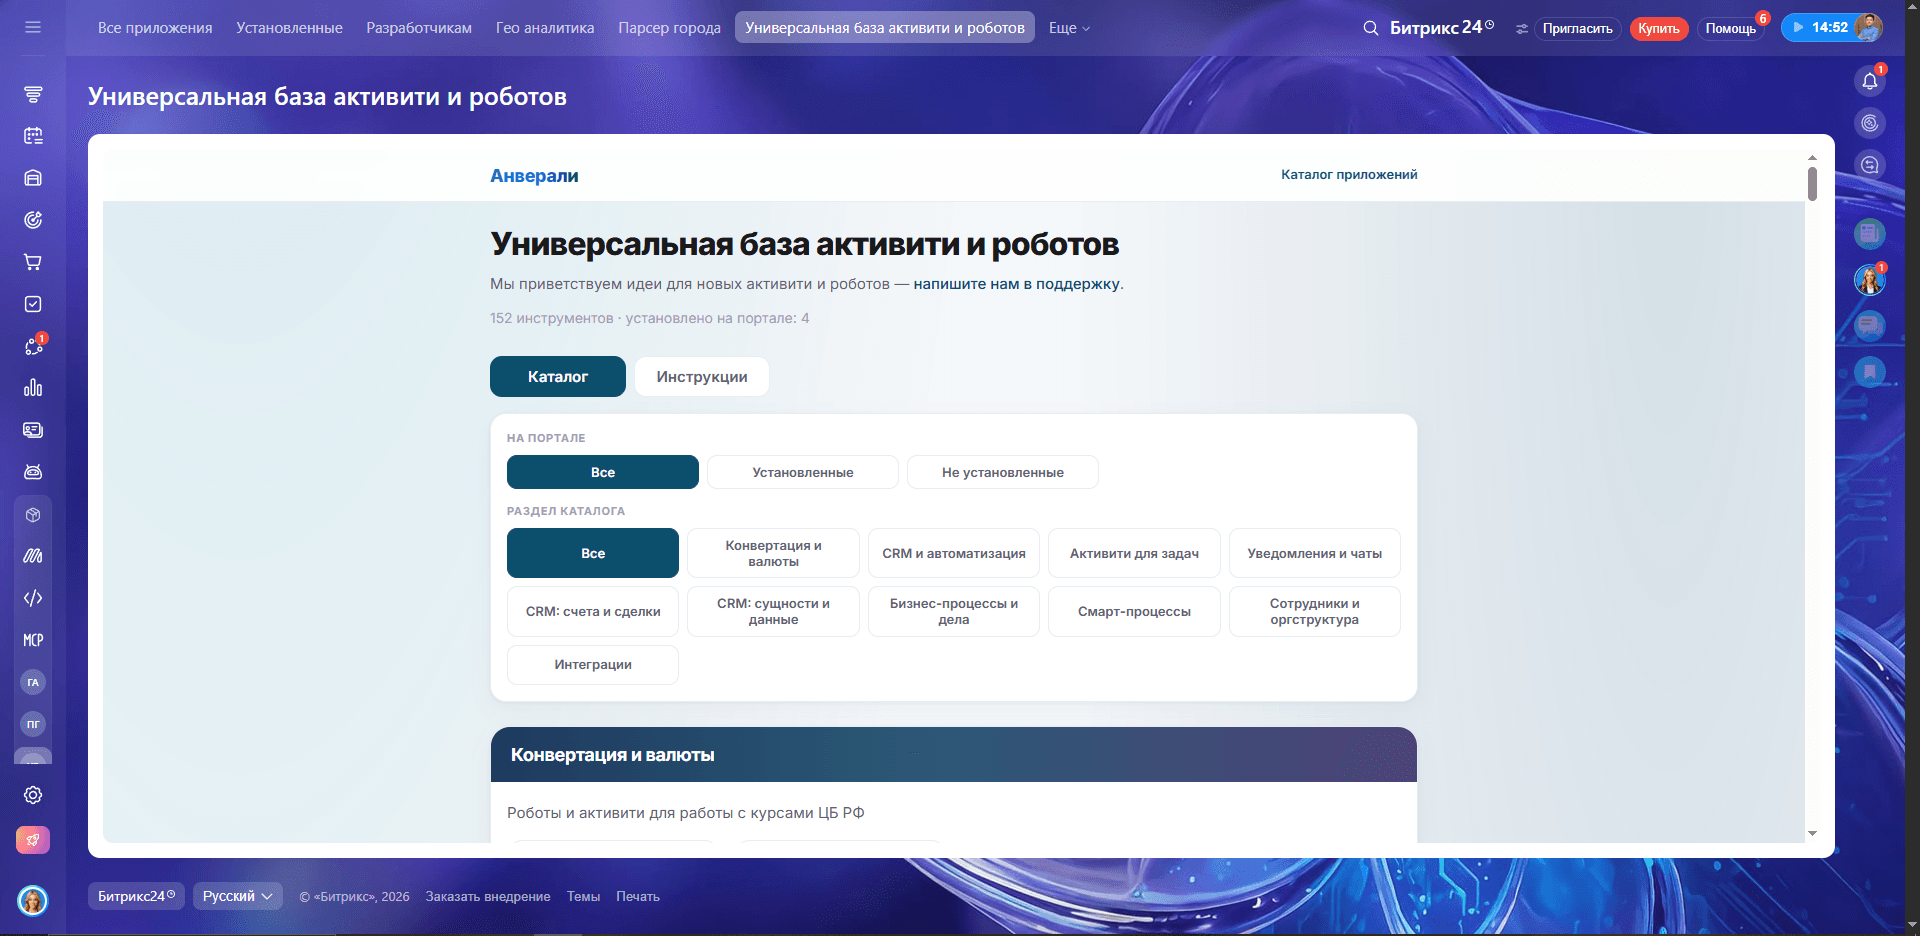Open the target goal icon in the sidebar
This screenshot has height=936, width=1920.
(x=33, y=220)
